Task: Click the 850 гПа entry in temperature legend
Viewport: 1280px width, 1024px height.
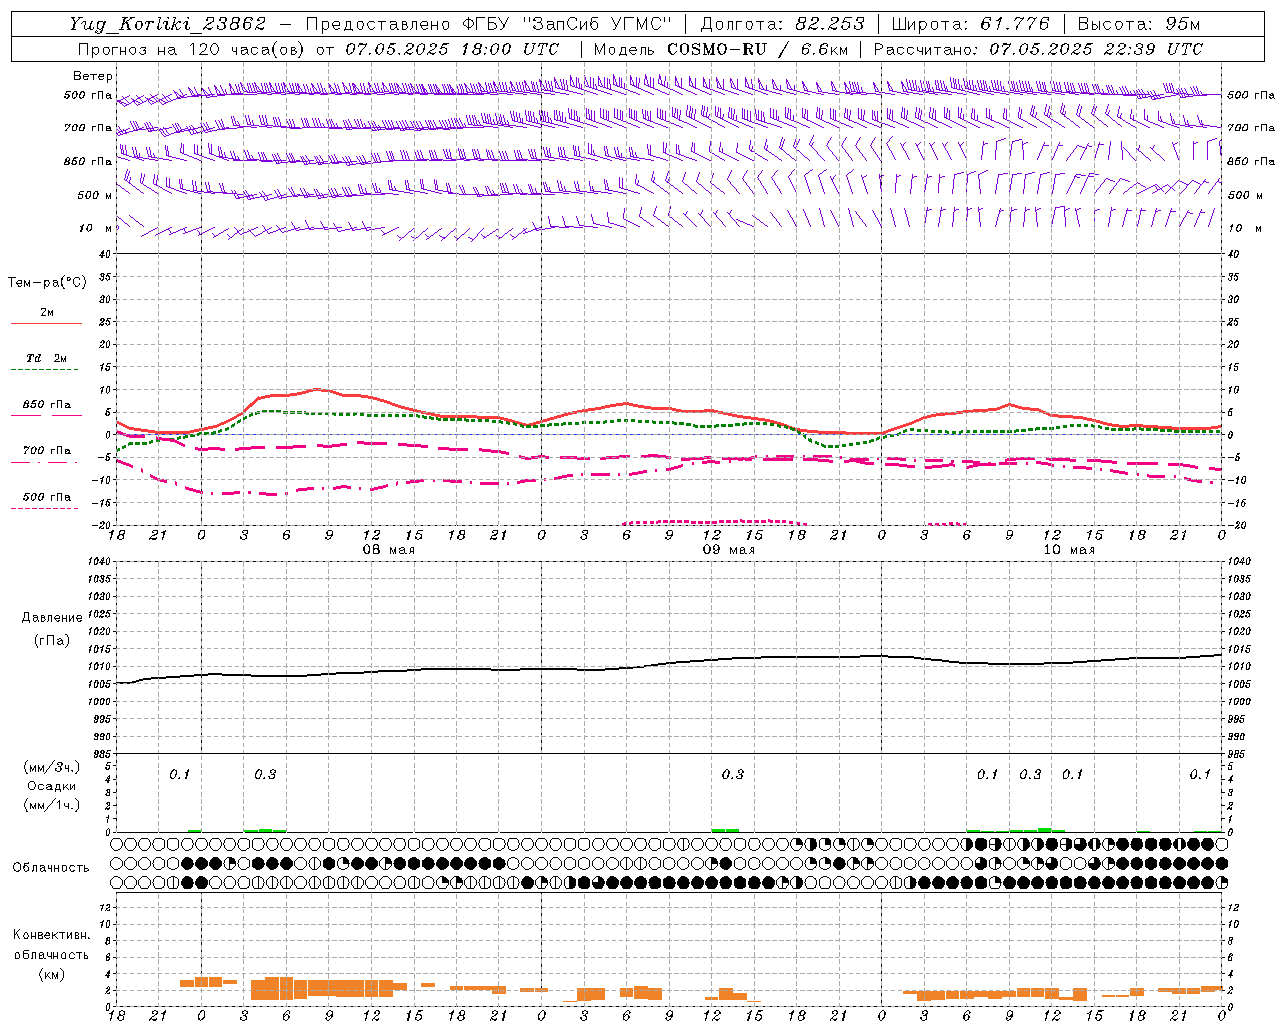Action: pos(47,405)
